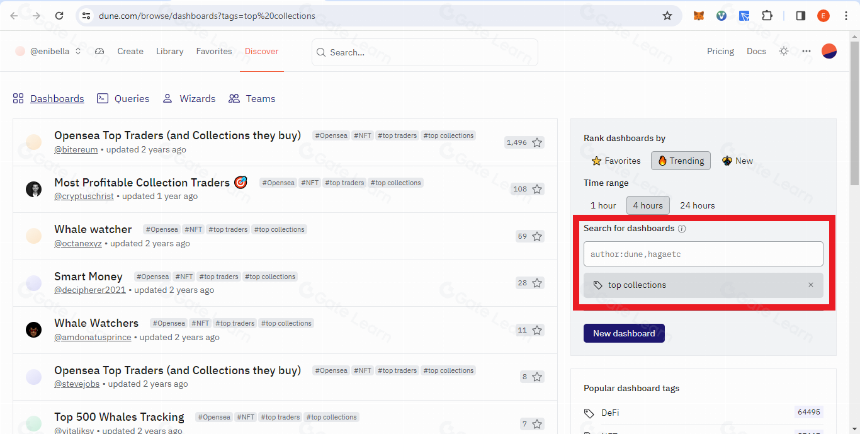Rank dashboards by New
The width and height of the screenshot is (860, 434).
738,161
